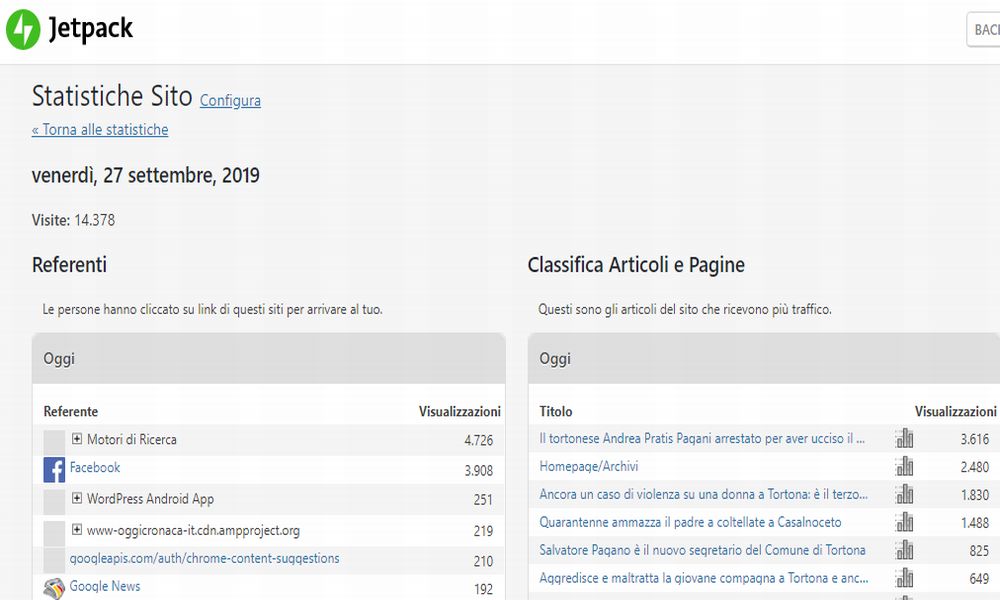The width and height of the screenshot is (1000, 600).
Task: Go back via Torna alle statistiche link
Action: tap(100, 129)
